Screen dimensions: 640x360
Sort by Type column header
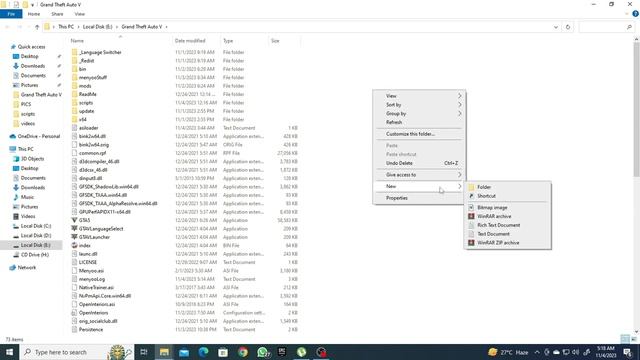pyautogui.click(x=228, y=41)
